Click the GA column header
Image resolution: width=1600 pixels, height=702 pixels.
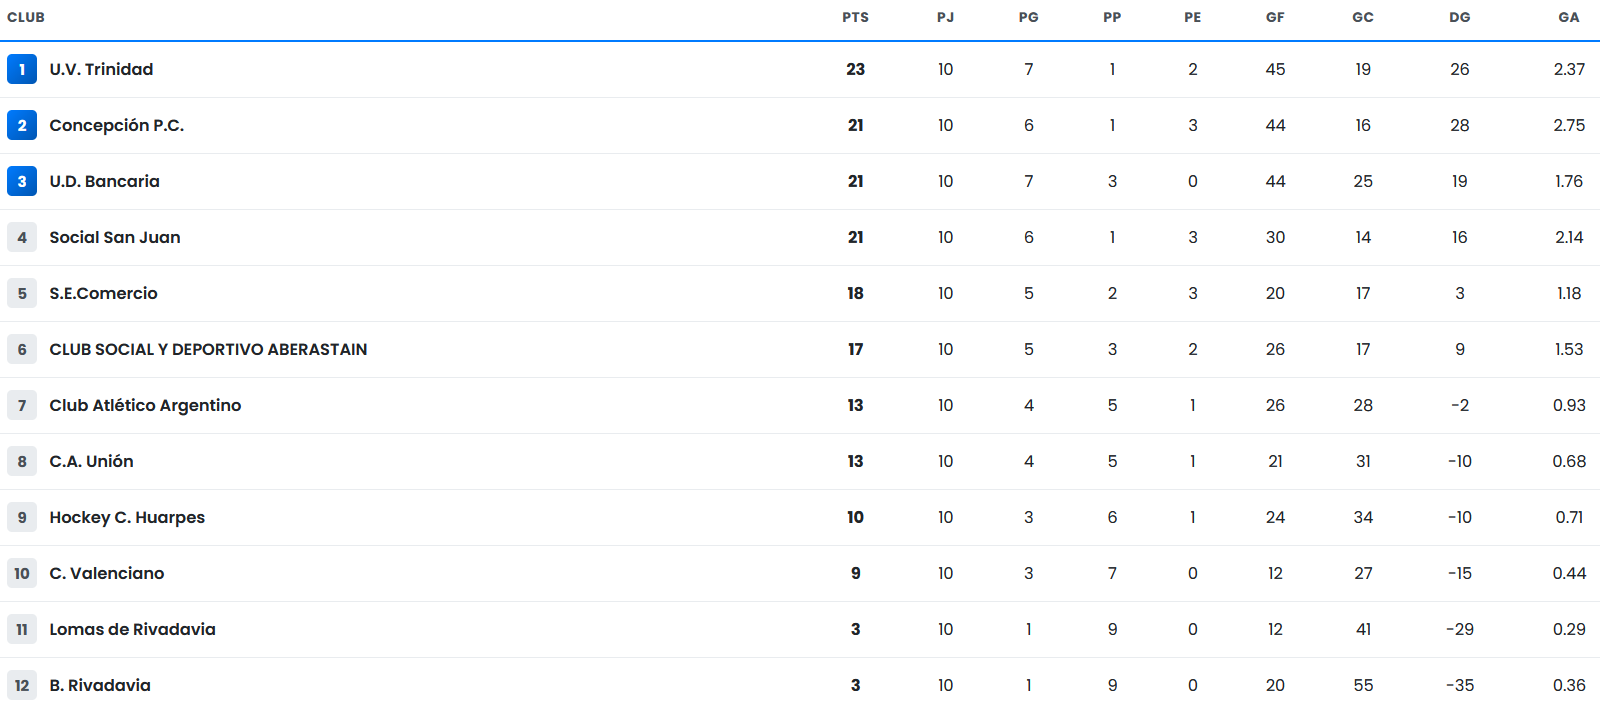point(1569,17)
